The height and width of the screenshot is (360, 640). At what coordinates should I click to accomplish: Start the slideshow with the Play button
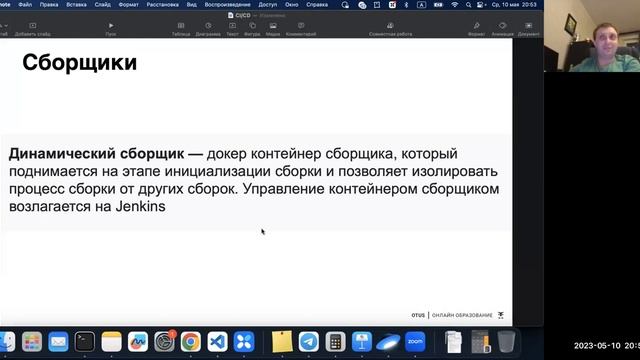pyautogui.click(x=111, y=29)
